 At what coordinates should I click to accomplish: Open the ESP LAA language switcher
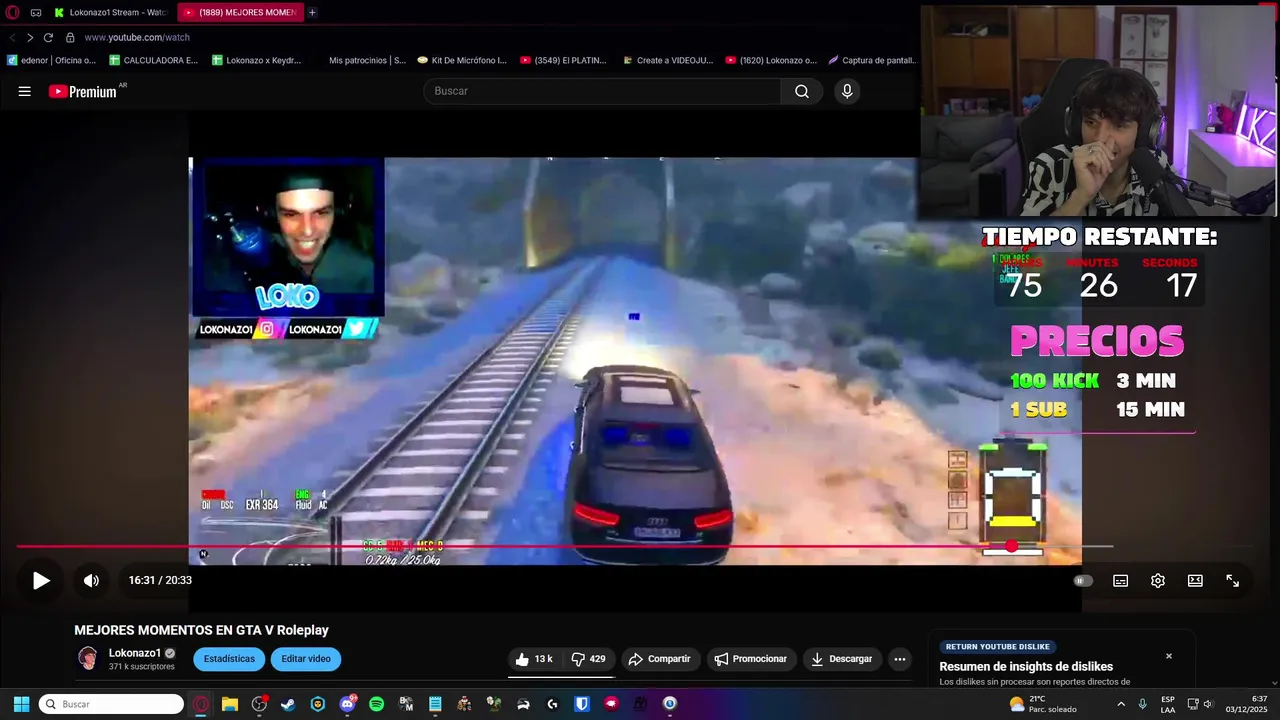click(1168, 704)
